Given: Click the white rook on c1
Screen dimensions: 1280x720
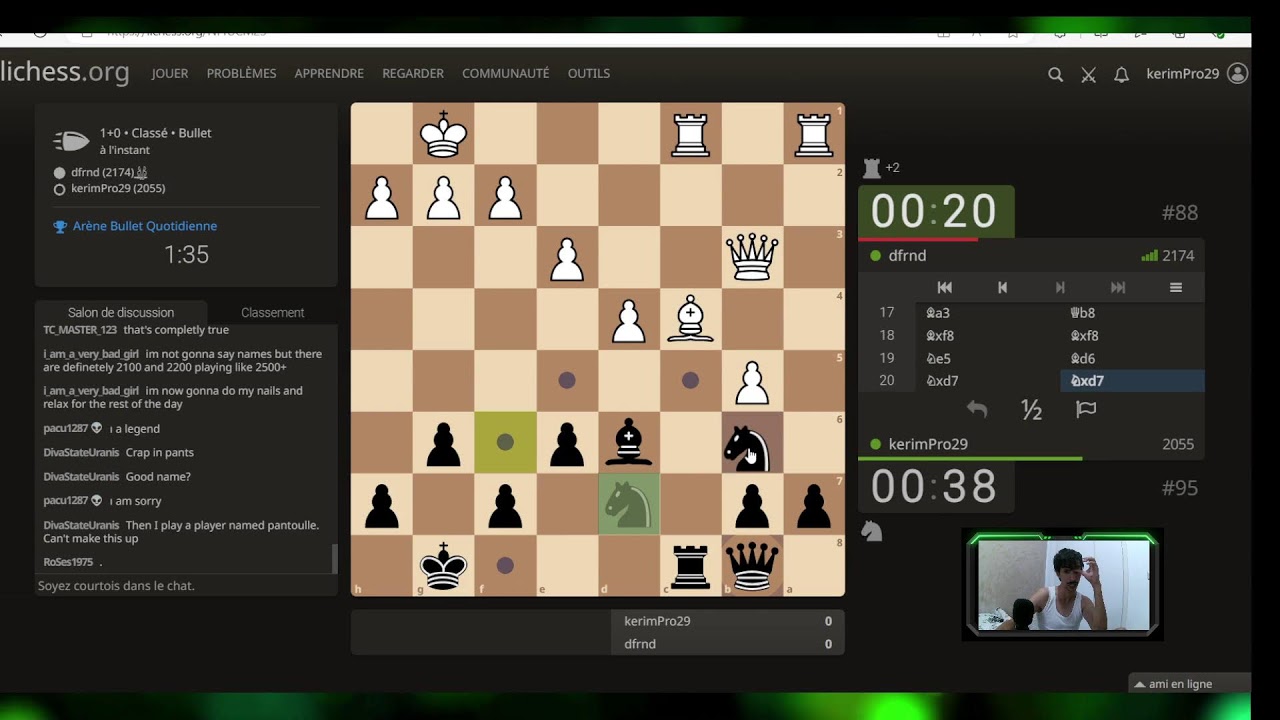Looking at the screenshot, I should (x=690, y=133).
